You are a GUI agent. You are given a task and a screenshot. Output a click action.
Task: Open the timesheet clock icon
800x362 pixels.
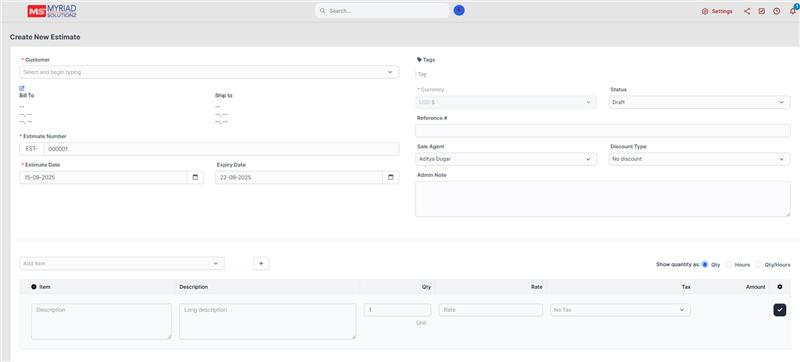pos(777,11)
